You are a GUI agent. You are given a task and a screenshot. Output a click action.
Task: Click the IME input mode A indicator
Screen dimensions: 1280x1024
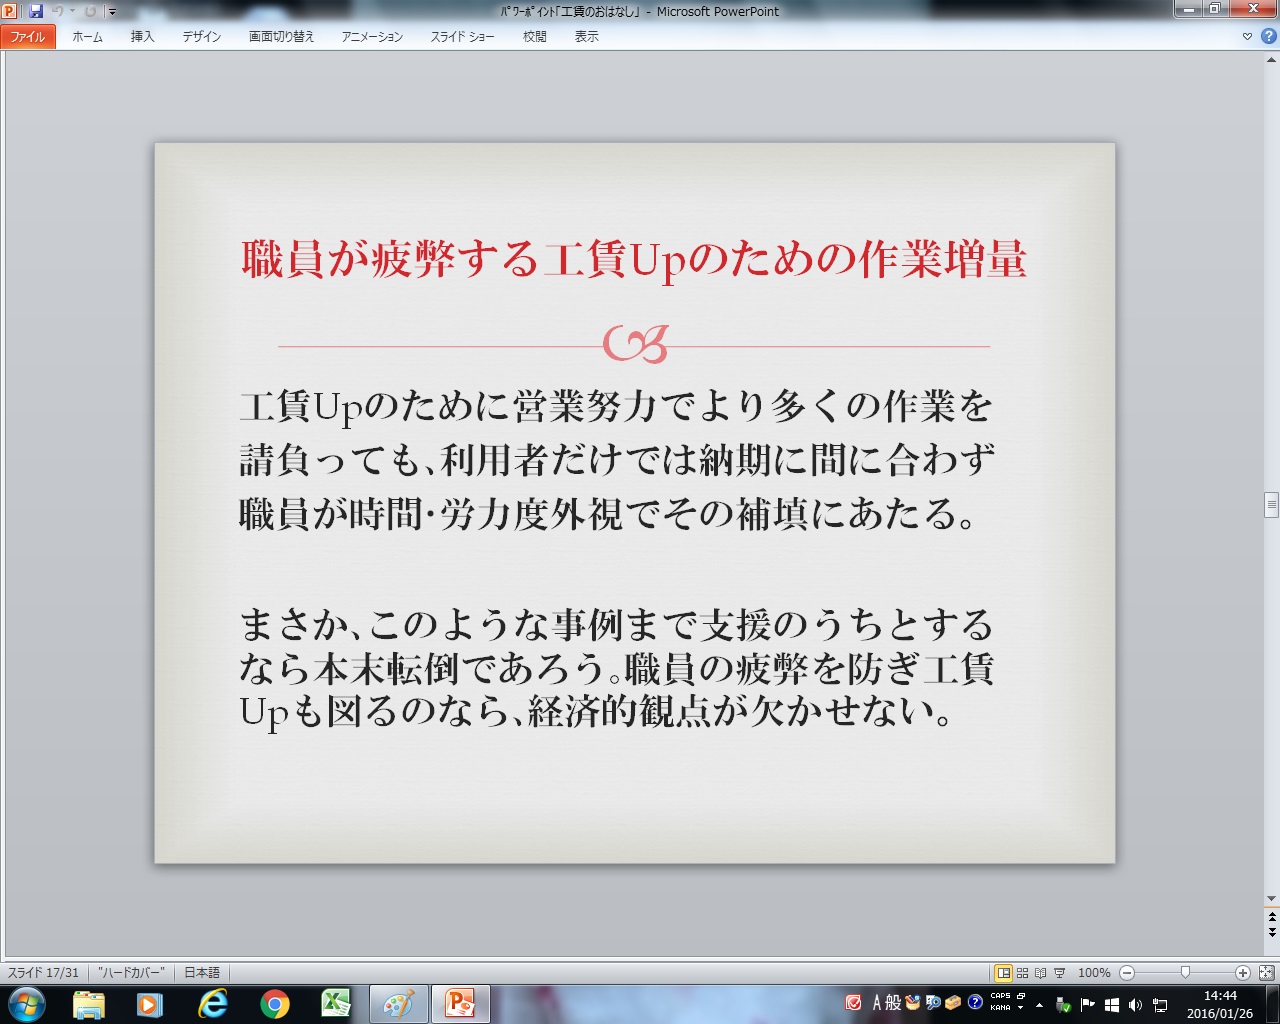877,1002
